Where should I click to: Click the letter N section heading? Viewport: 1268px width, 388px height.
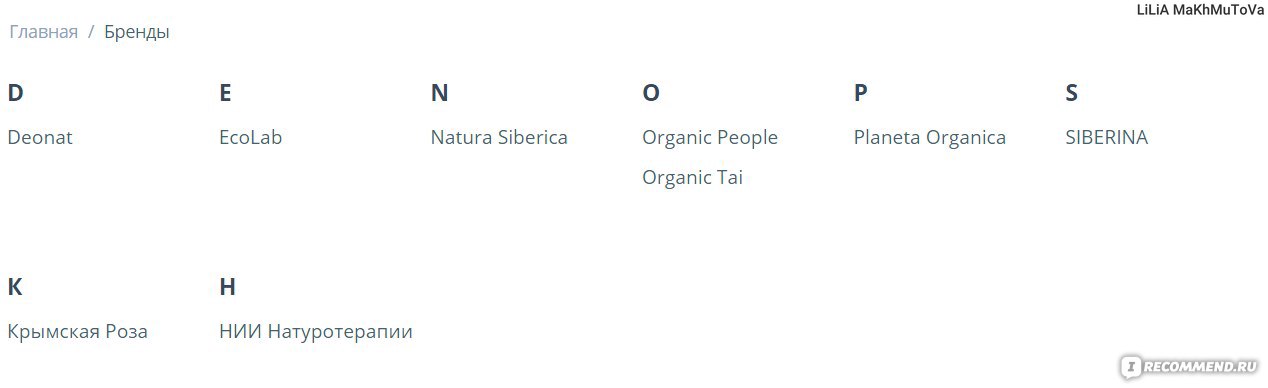[439, 93]
